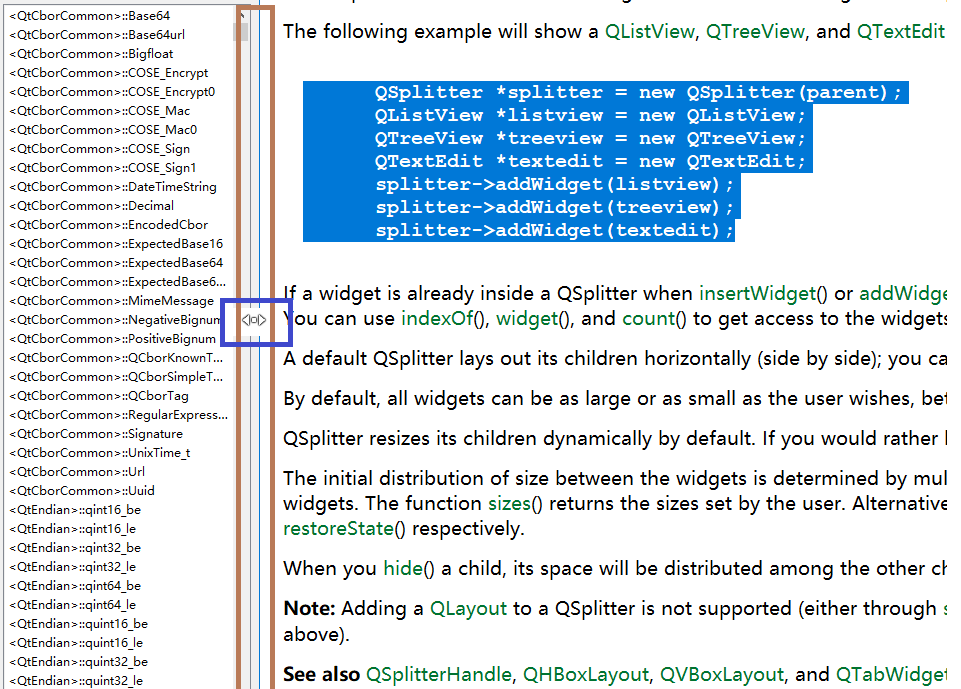Open the QListView link in intro sentence
961x689 pixels.
coord(650,31)
